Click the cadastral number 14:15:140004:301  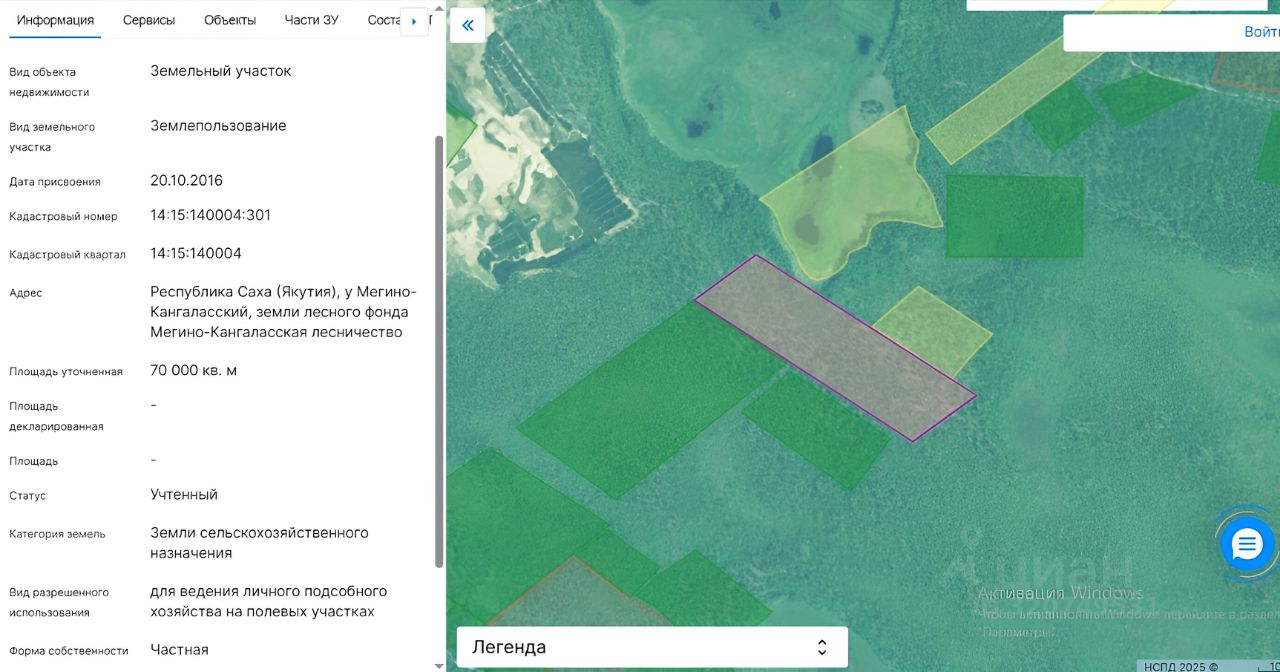(210, 215)
